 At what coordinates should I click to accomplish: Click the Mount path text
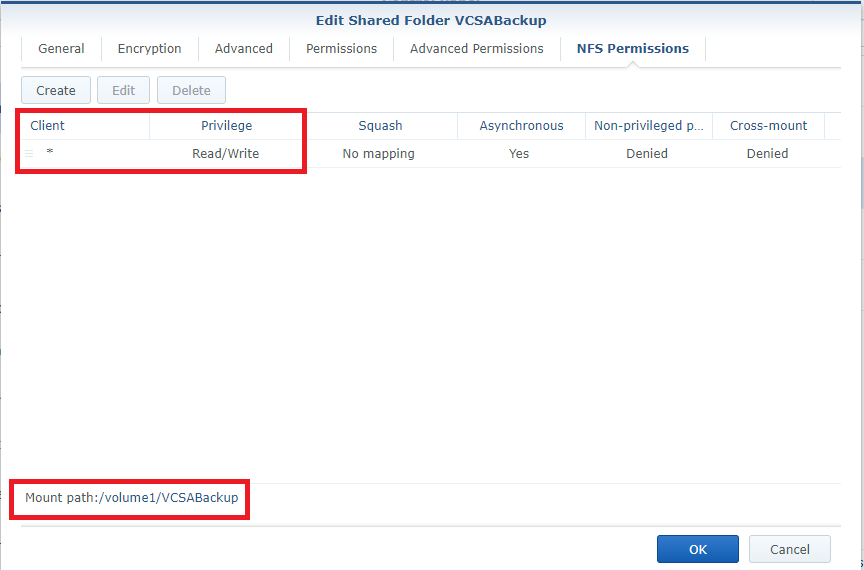tap(131, 497)
